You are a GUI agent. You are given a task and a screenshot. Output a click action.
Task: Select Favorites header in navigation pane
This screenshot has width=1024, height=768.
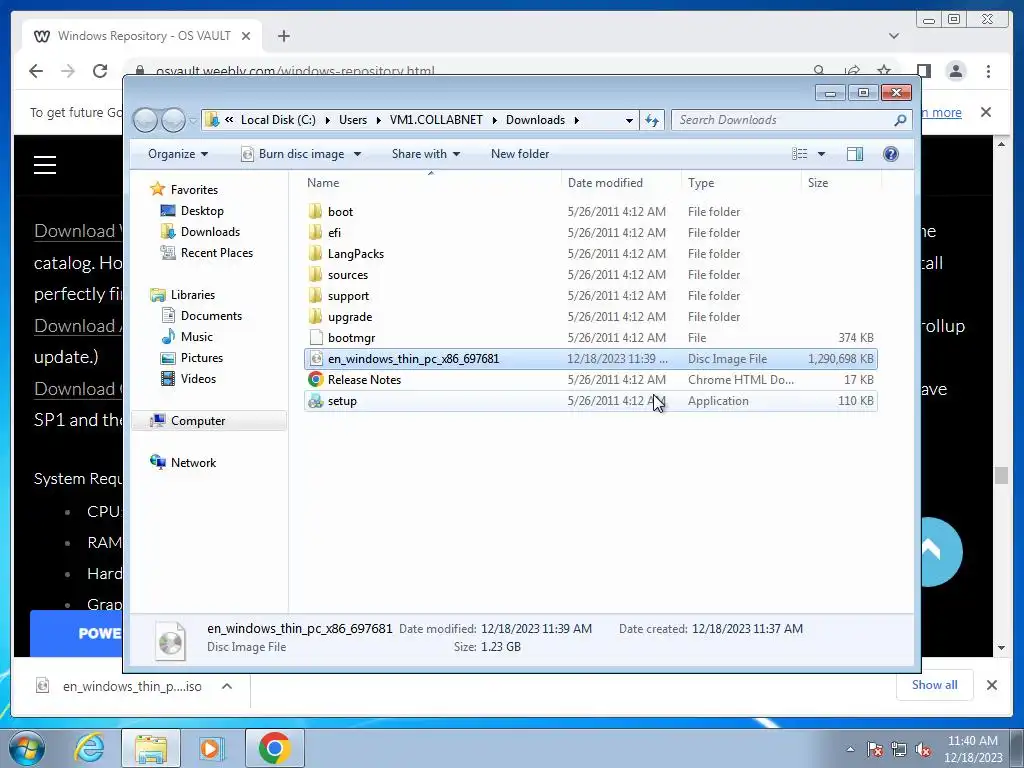(x=193, y=189)
